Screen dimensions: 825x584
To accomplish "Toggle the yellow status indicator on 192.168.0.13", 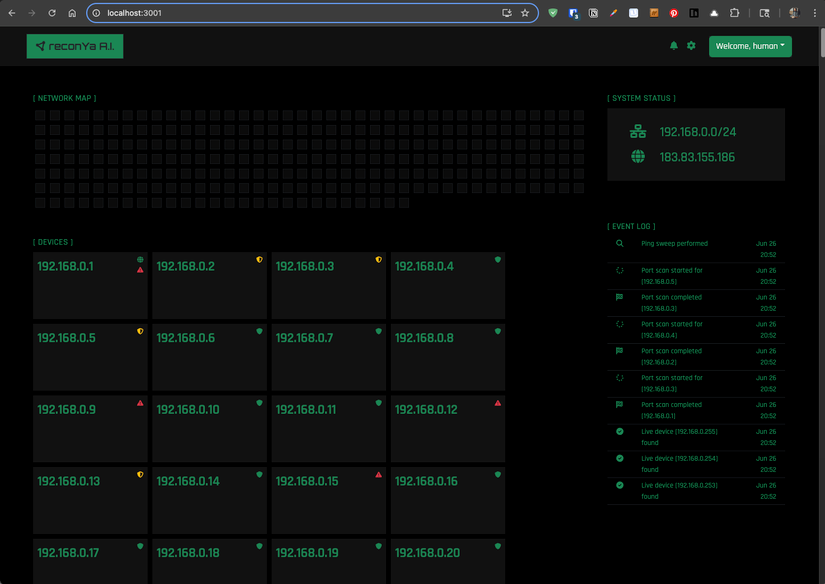I will click(140, 475).
